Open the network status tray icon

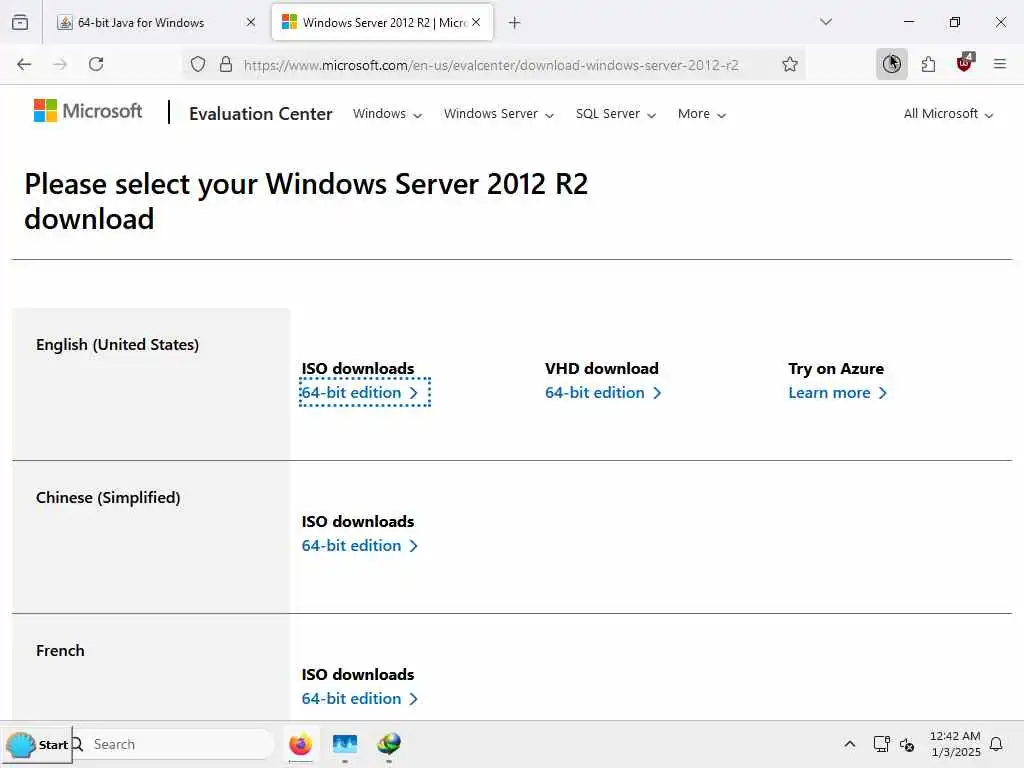click(x=881, y=744)
